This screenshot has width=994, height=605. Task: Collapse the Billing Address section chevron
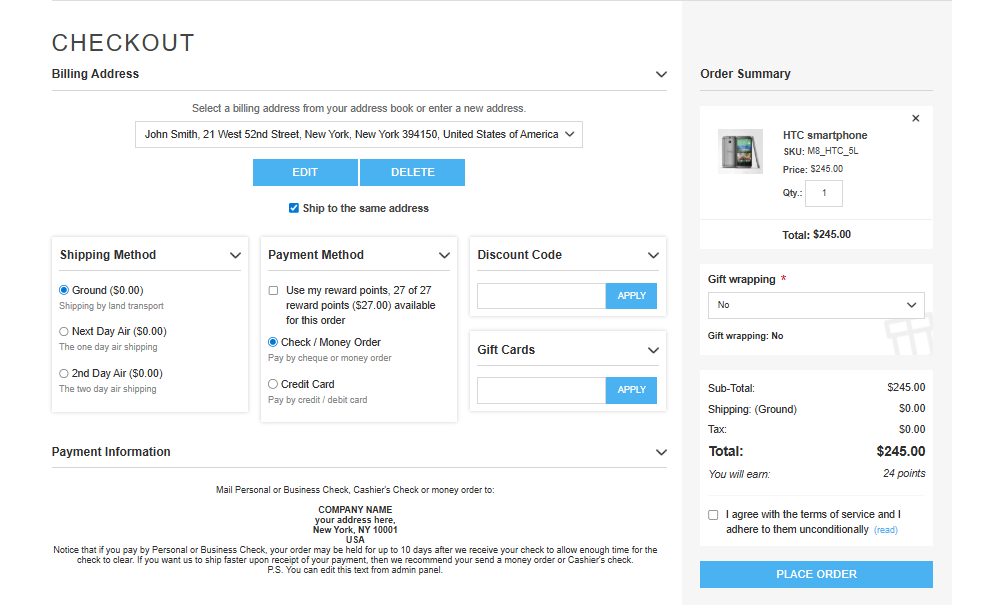point(661,75)
